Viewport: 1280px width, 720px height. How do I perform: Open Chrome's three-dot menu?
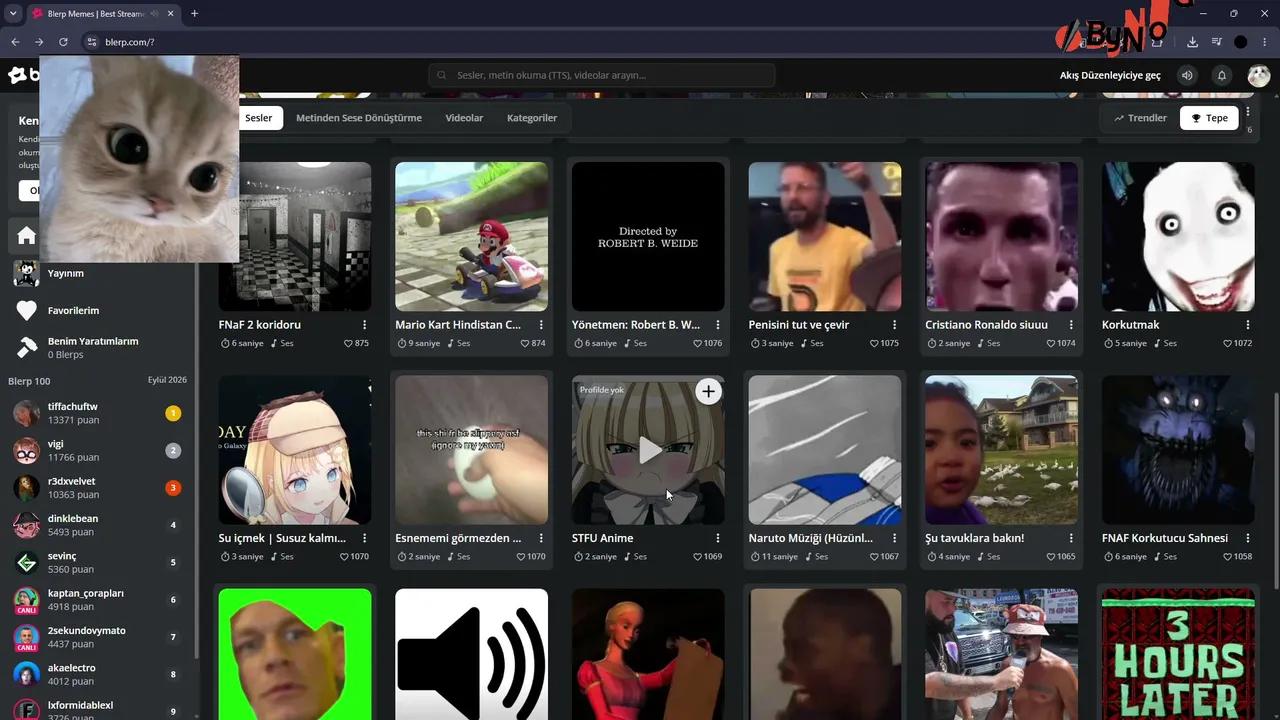coord(1265,42)
